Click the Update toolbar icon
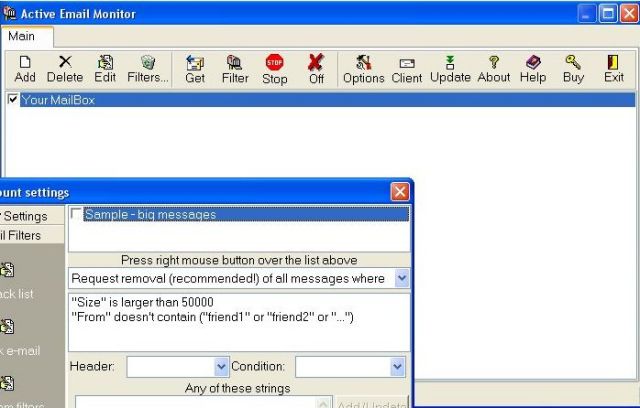This screenshot has width=640, height=408. tap(450, 62)
